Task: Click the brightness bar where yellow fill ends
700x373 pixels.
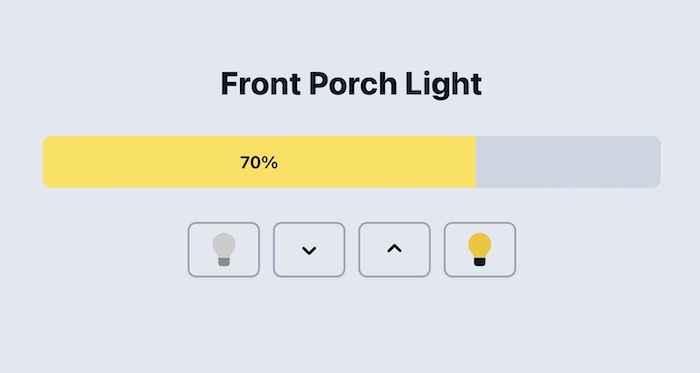Action: [476, 162]
